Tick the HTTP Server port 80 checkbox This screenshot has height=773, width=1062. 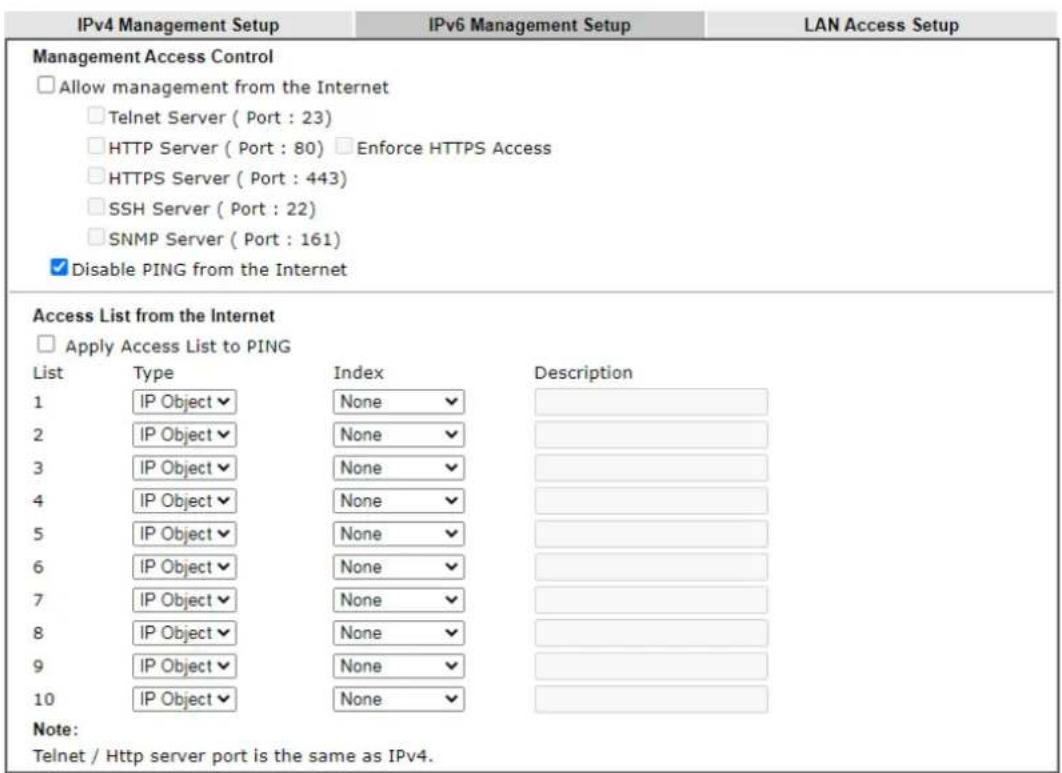[x=96, y=146]
